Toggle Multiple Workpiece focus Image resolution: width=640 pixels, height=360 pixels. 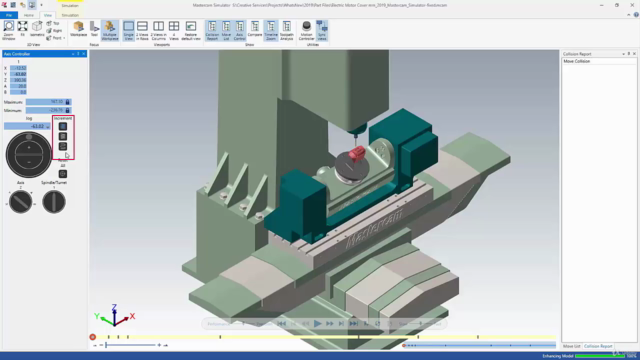pyautogui.click(x=109, y=30)
